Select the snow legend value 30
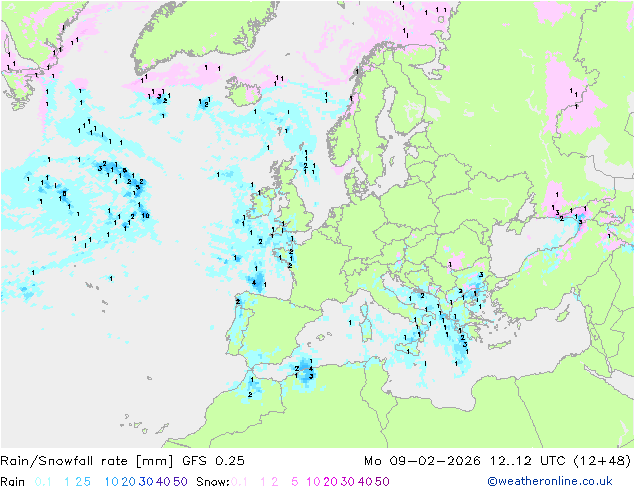 (x=348, y=482)
